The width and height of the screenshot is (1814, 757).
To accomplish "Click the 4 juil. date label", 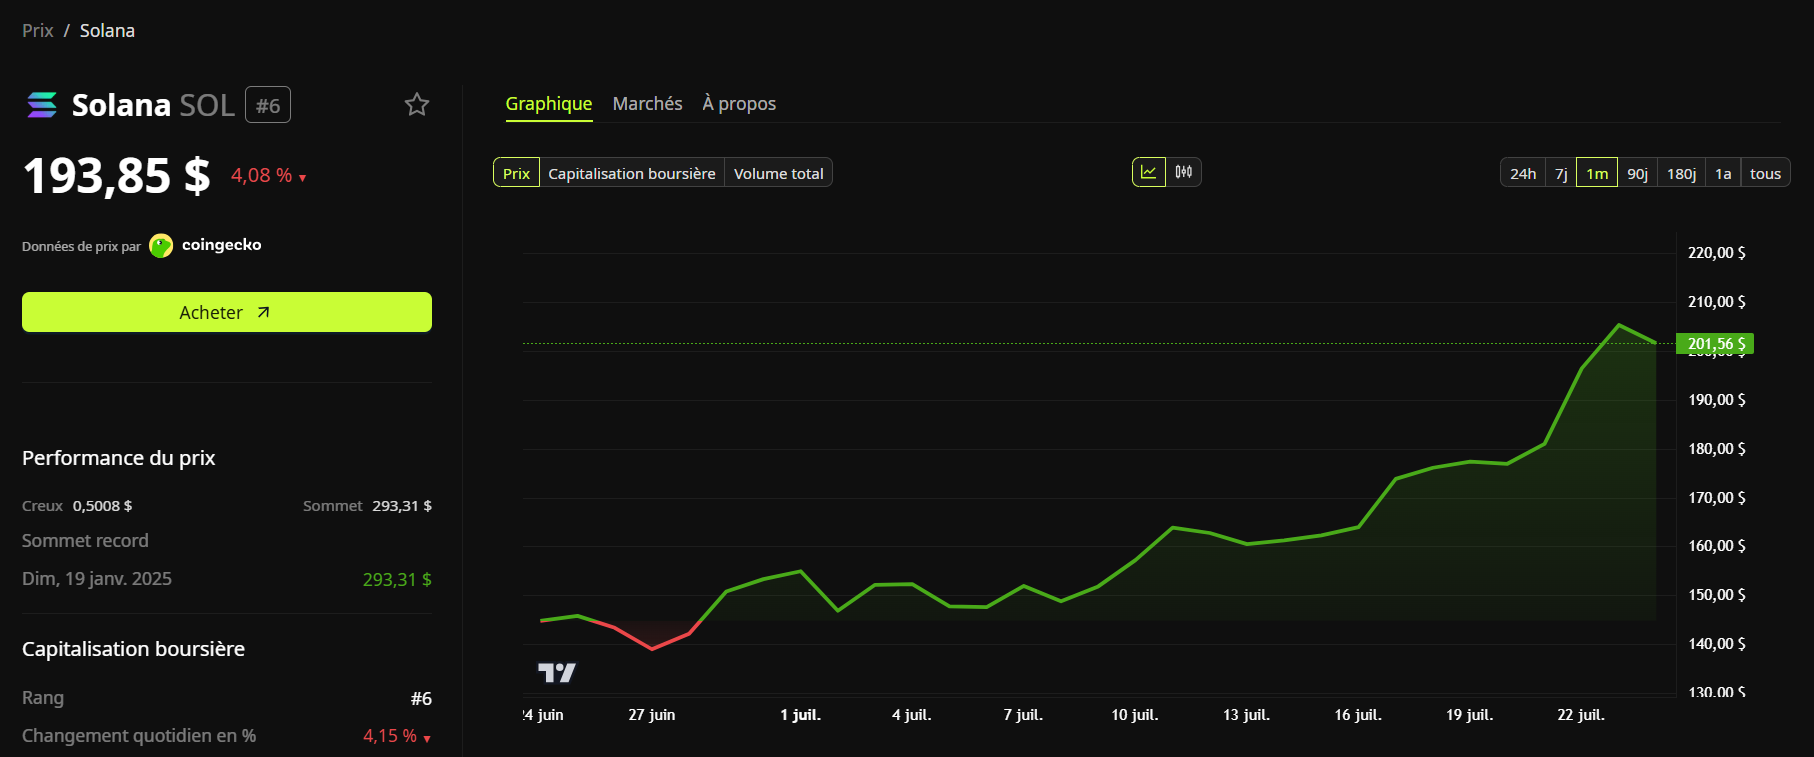I will tap(912, 715).
